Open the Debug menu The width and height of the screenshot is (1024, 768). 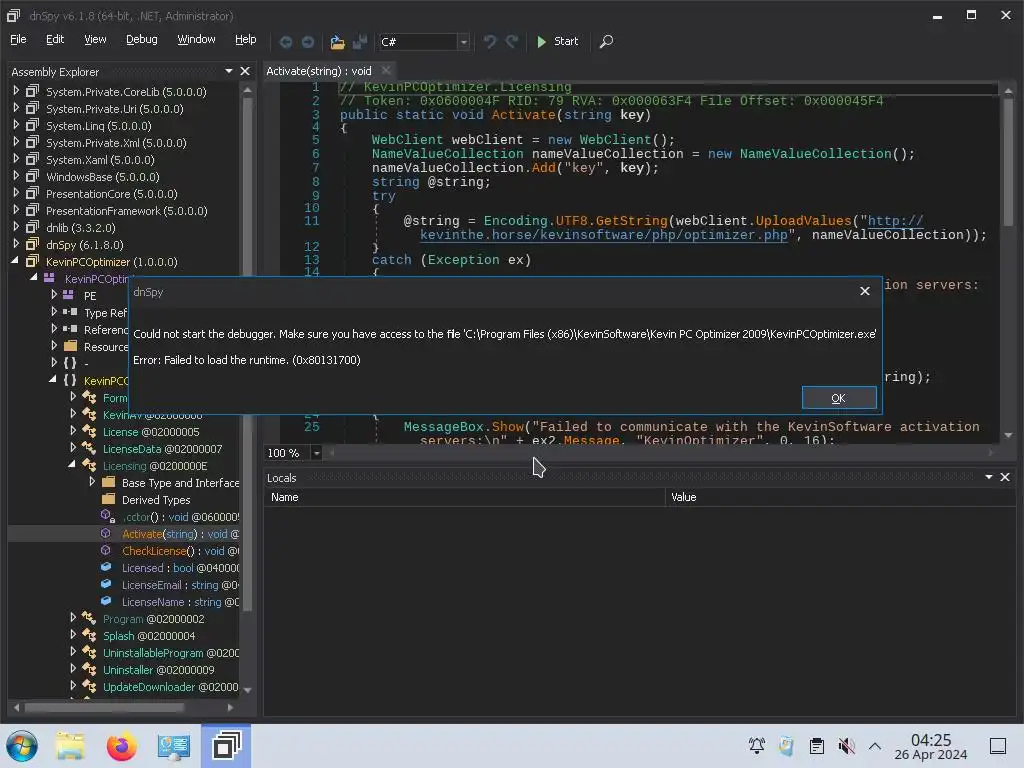(142, 39)
